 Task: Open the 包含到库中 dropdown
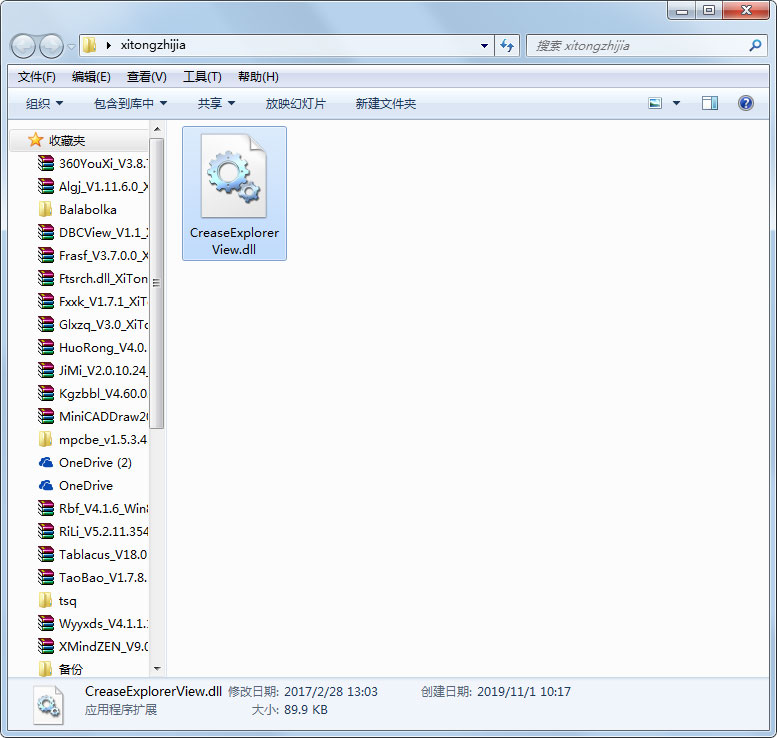(130, 103)
